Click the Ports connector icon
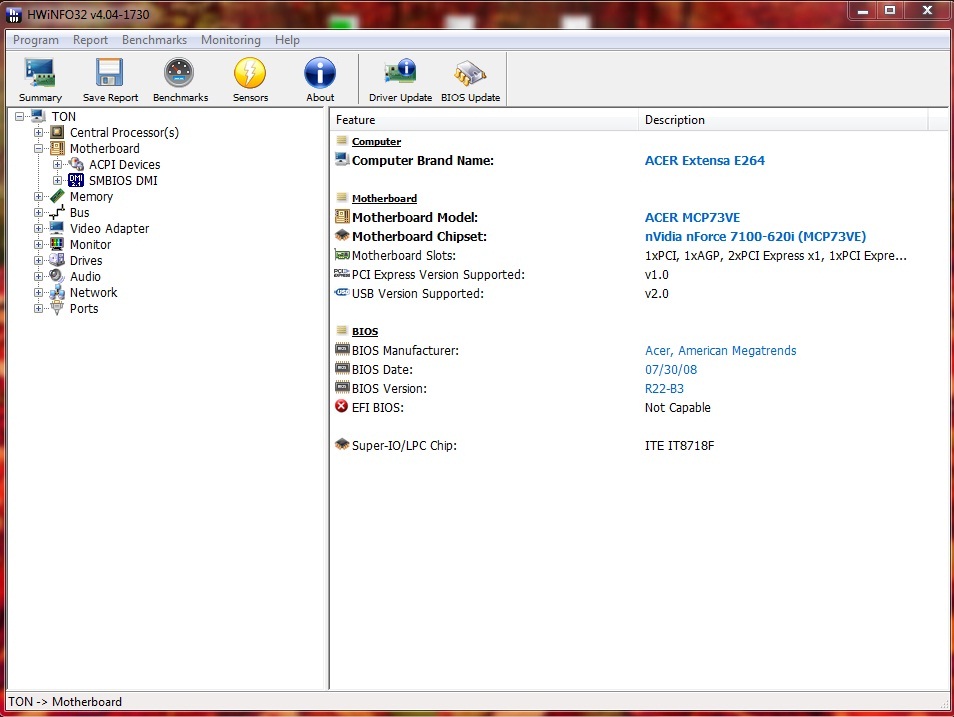 [57, 308]
